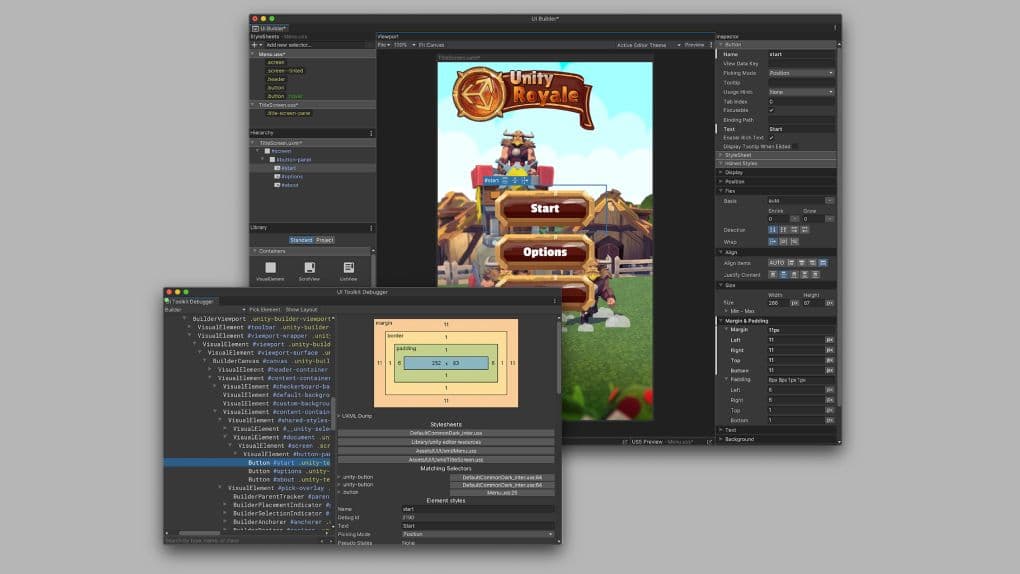Click the Options button in the canvas
Screen dimensions: 1020x574
click(x=544, y=252)
